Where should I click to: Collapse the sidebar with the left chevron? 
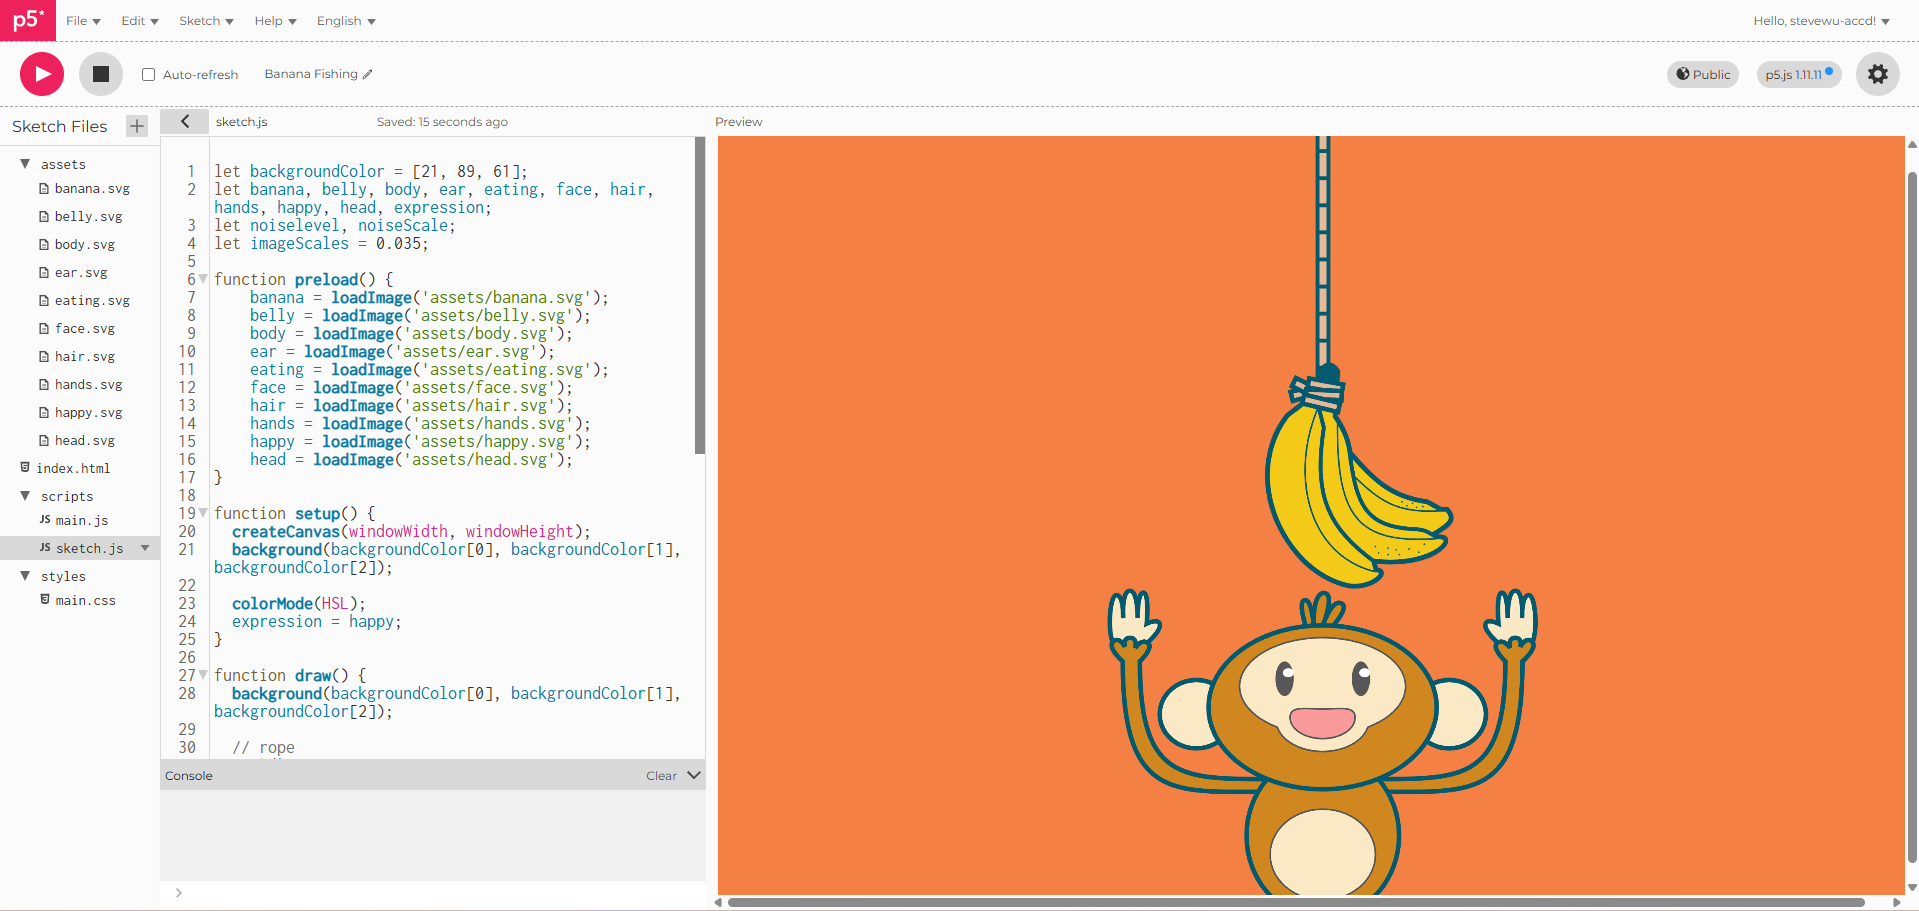tap(184, 121)
